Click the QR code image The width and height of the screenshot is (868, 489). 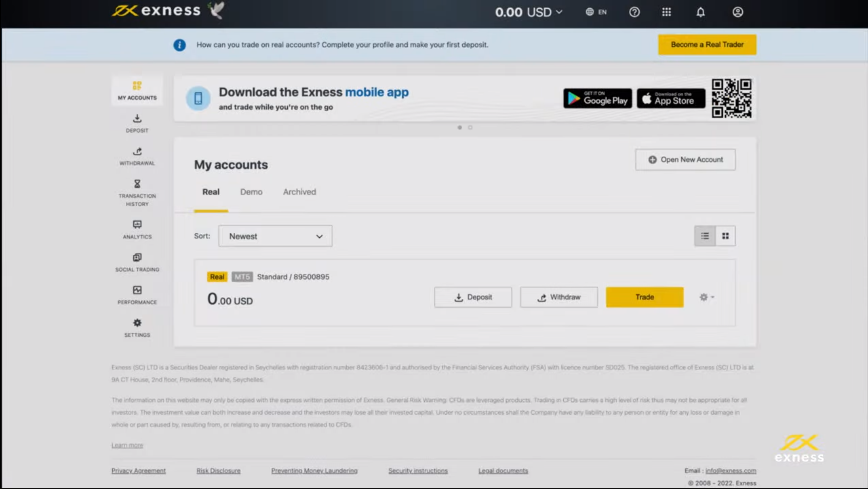click(731, 98)
